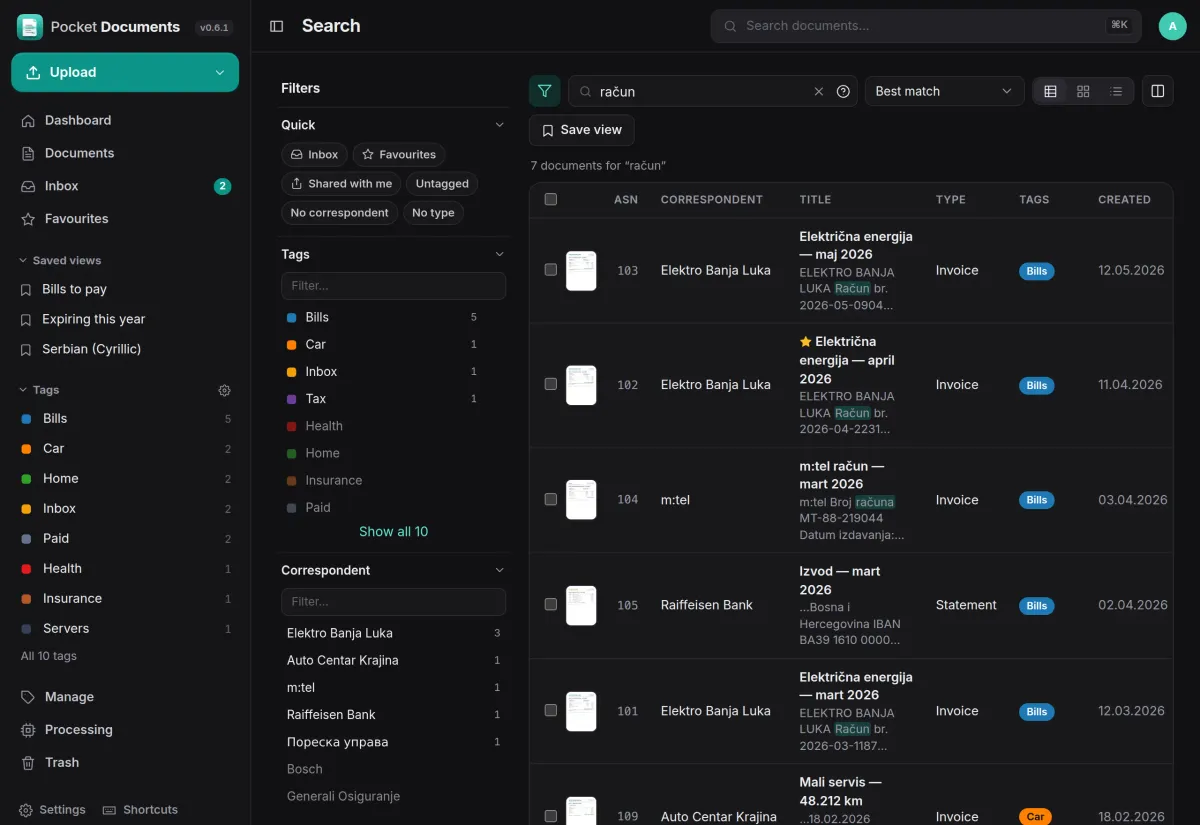1200x825 pixels.
Task: Filter by the purple Tax tag
Action: click(x=393, y=398)
